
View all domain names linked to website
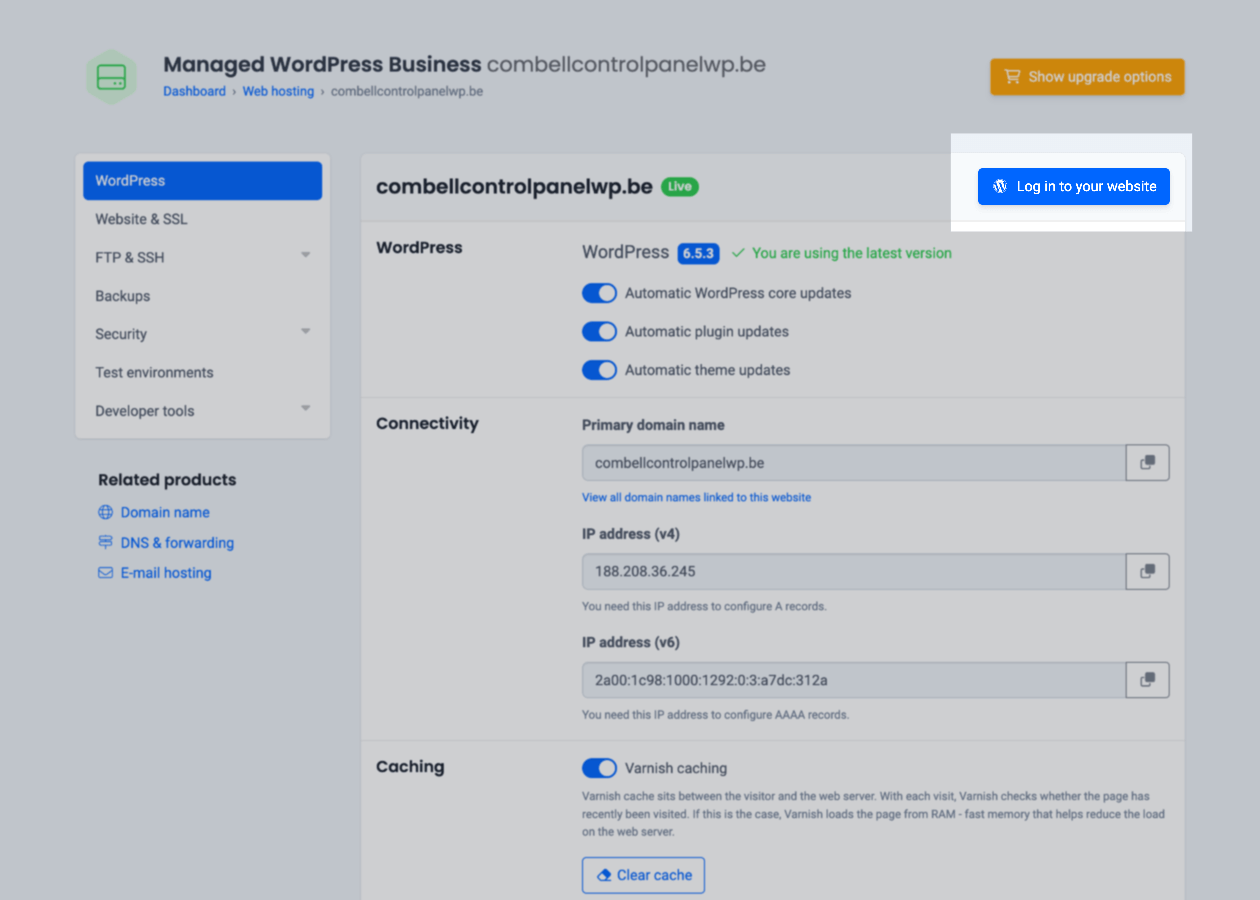(697, 497)
